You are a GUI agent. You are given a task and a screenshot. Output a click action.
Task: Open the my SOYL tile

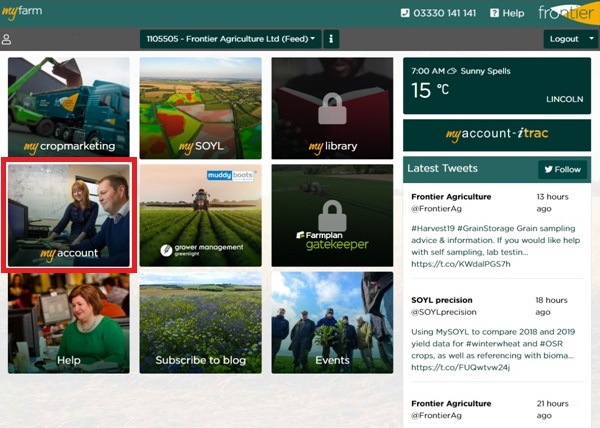click(201, 108)
